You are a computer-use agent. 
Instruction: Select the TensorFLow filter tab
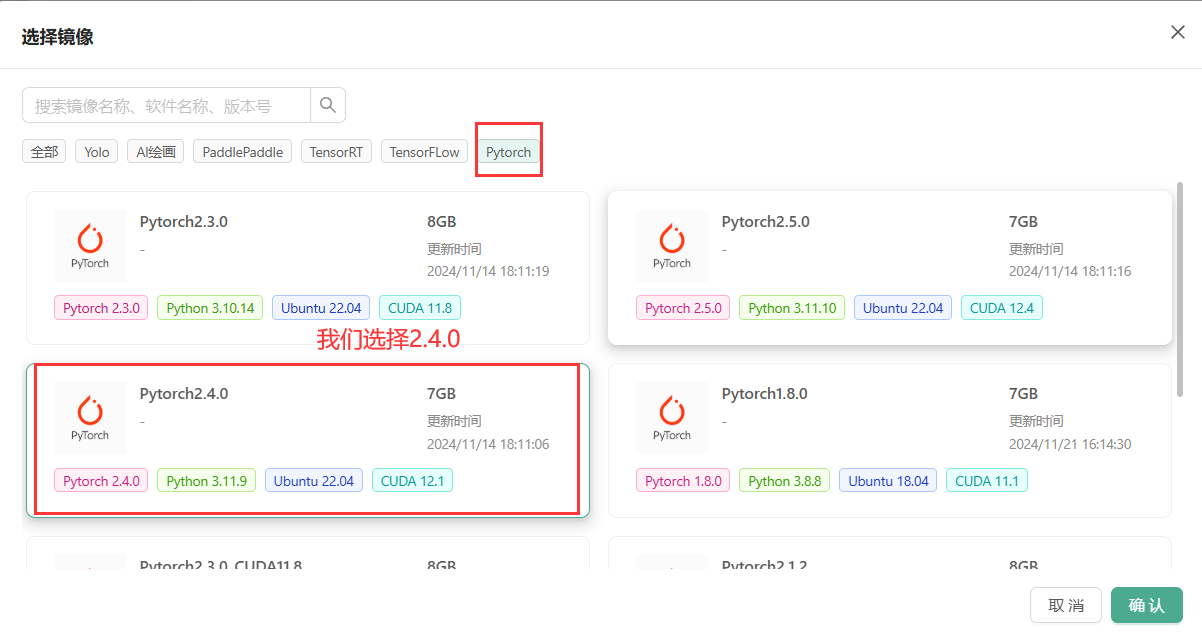(425, 152)
